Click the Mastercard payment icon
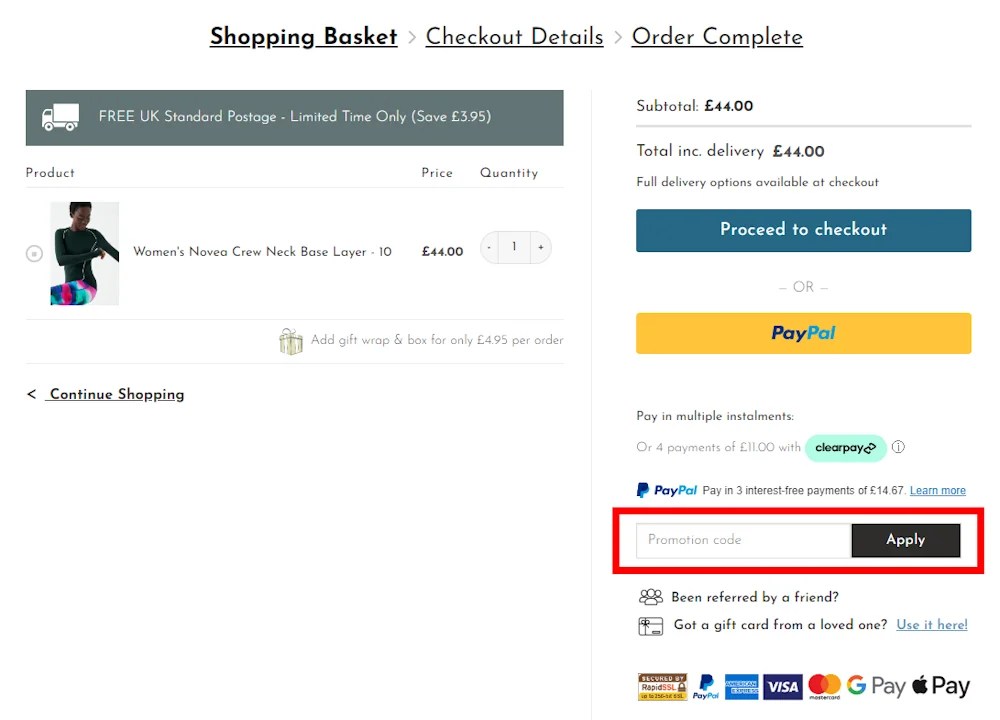Image resolution: width=1000 pixels, height=720 pixels. point(824,686)
